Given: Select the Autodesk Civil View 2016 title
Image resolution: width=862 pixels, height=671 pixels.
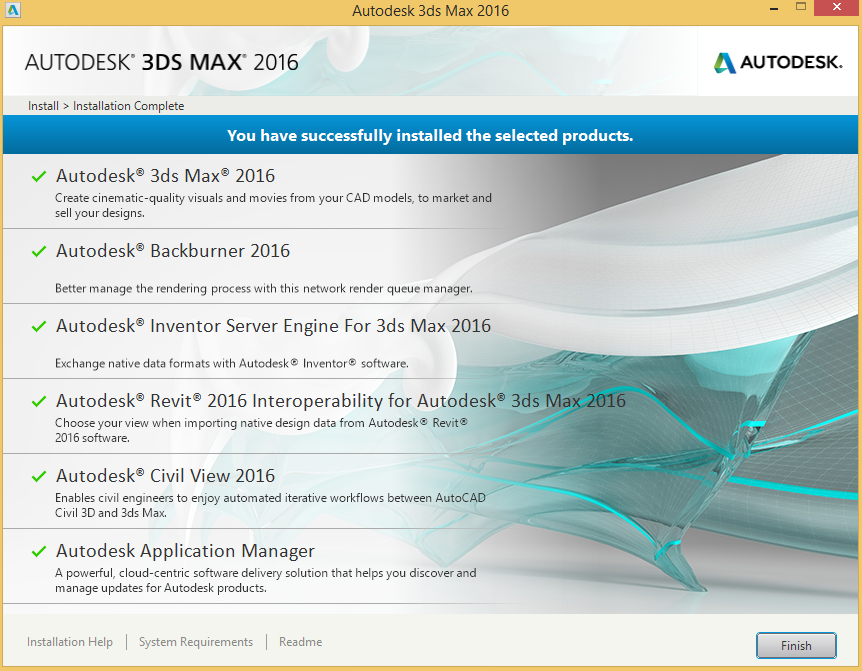Looking at the screenshot, I should tap(165, 476).
